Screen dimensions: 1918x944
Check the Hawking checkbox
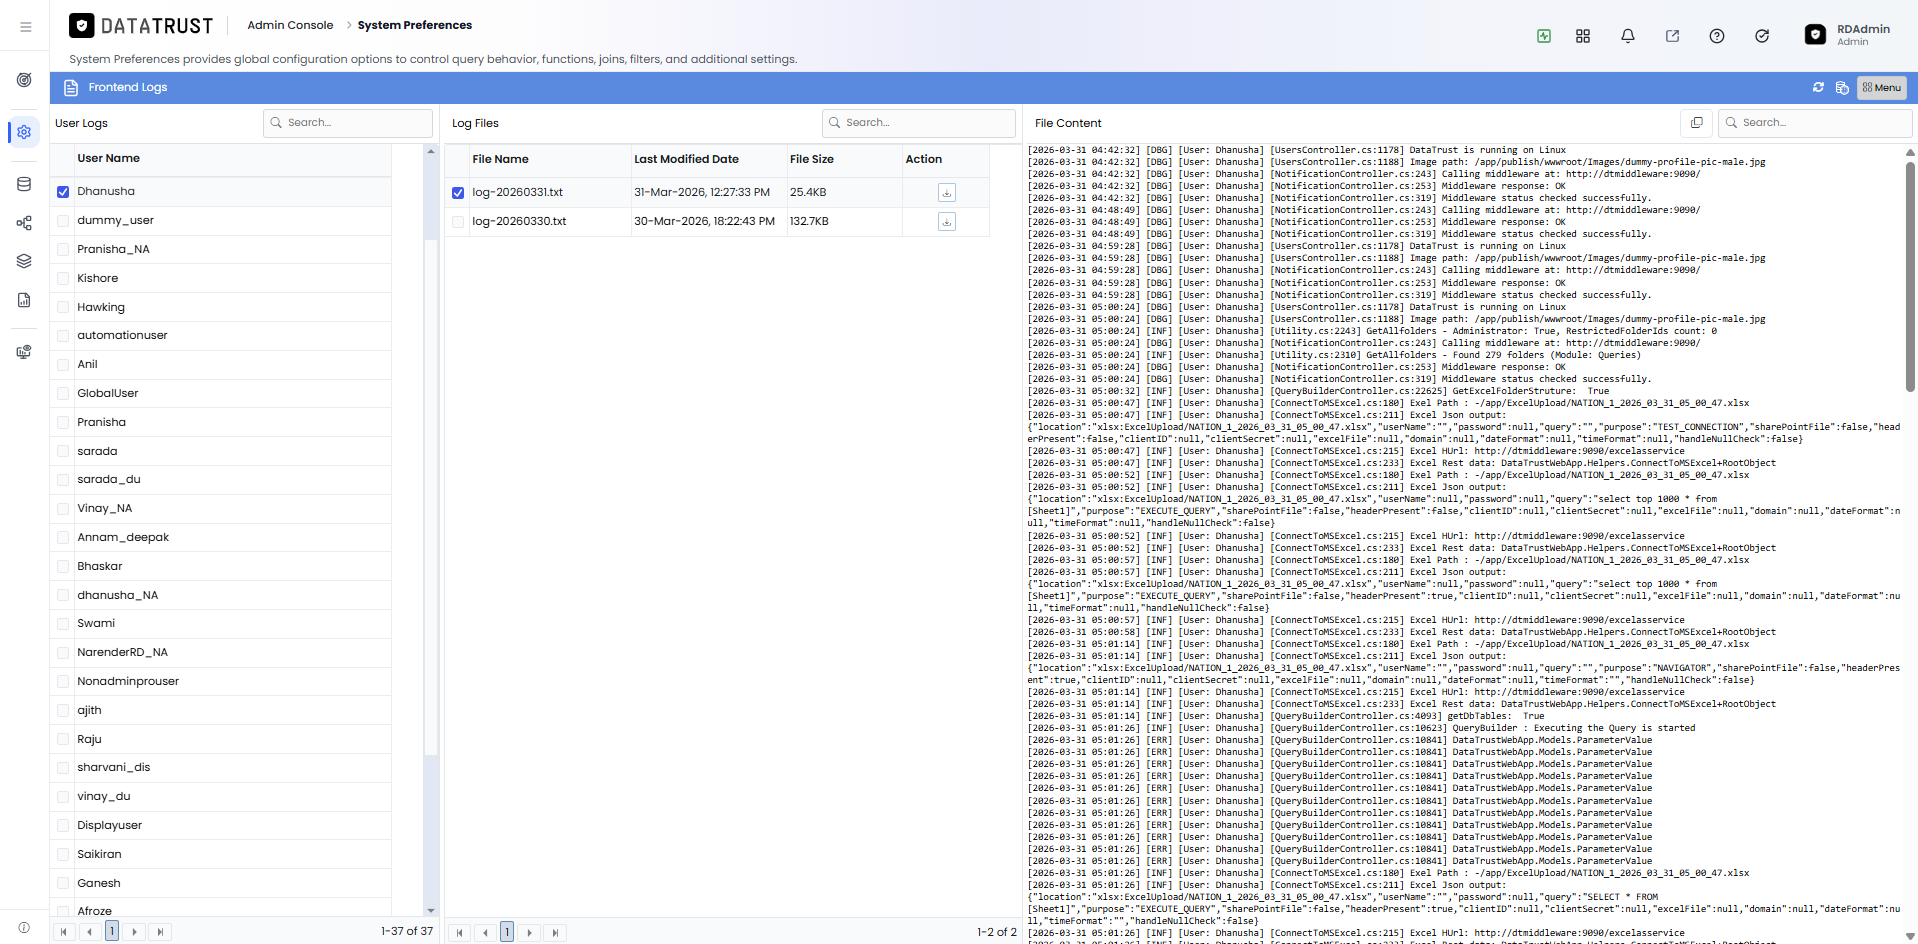click(x=63, y=308)
